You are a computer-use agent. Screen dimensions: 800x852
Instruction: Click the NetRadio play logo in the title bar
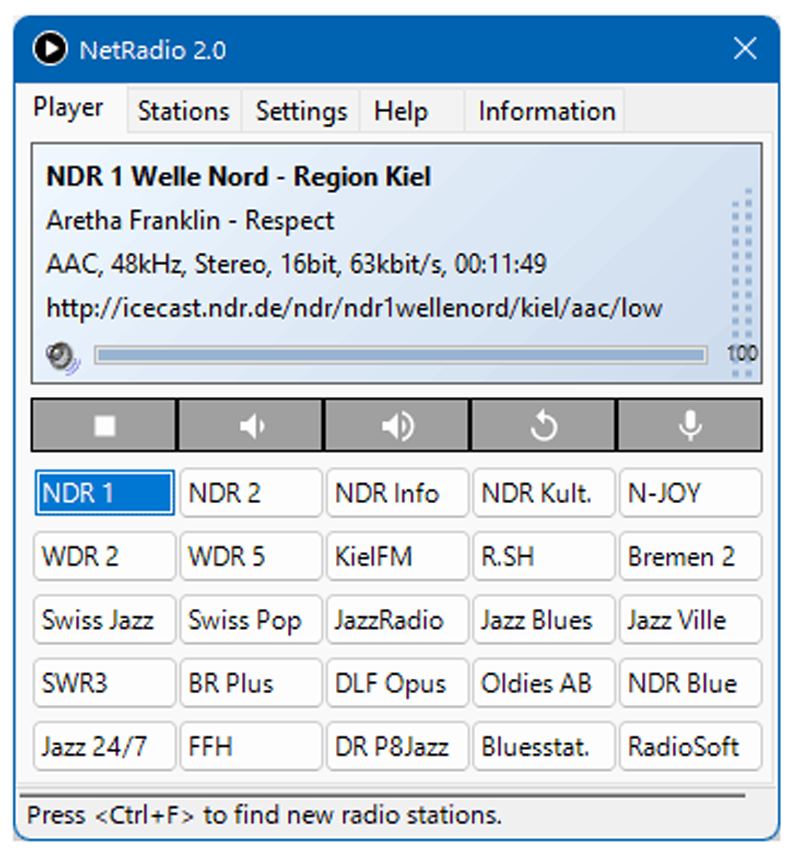click(x=50, y=49)
